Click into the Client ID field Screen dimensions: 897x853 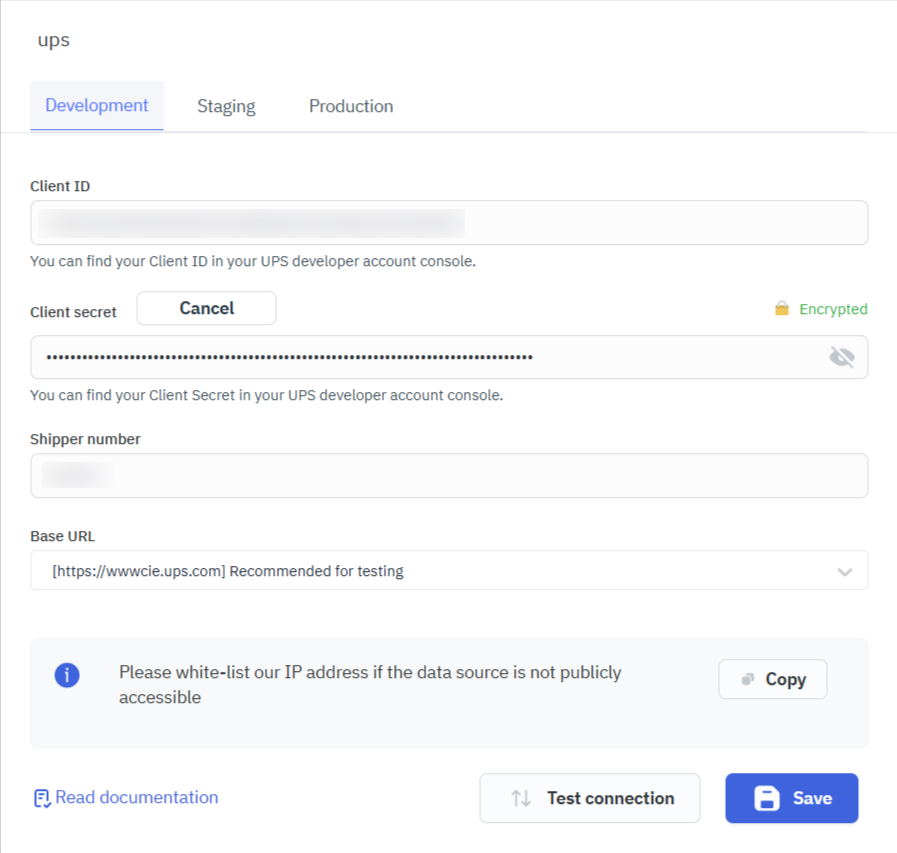(x=449, y=223)
